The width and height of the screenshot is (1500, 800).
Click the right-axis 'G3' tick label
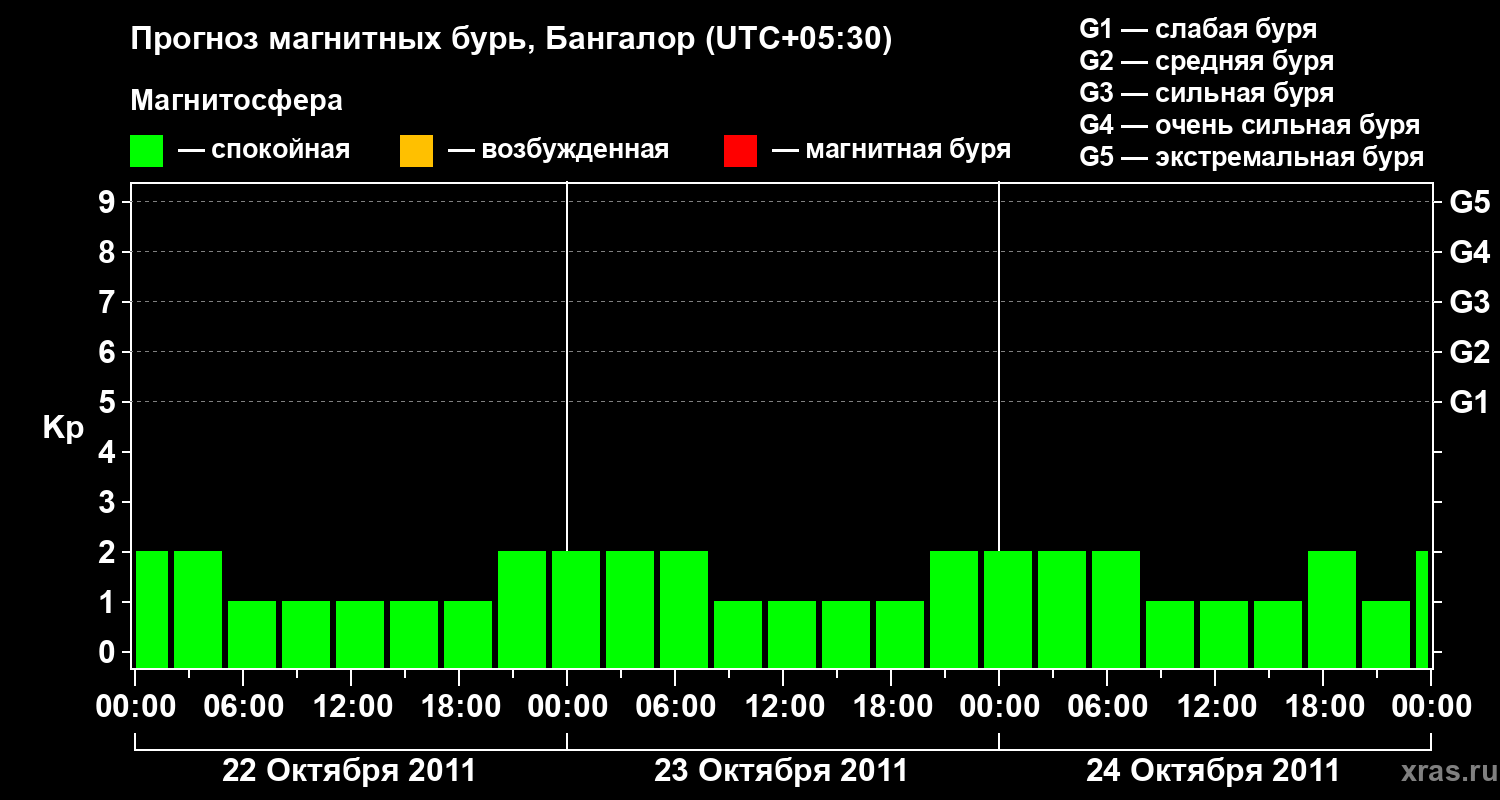[1470, 302]
